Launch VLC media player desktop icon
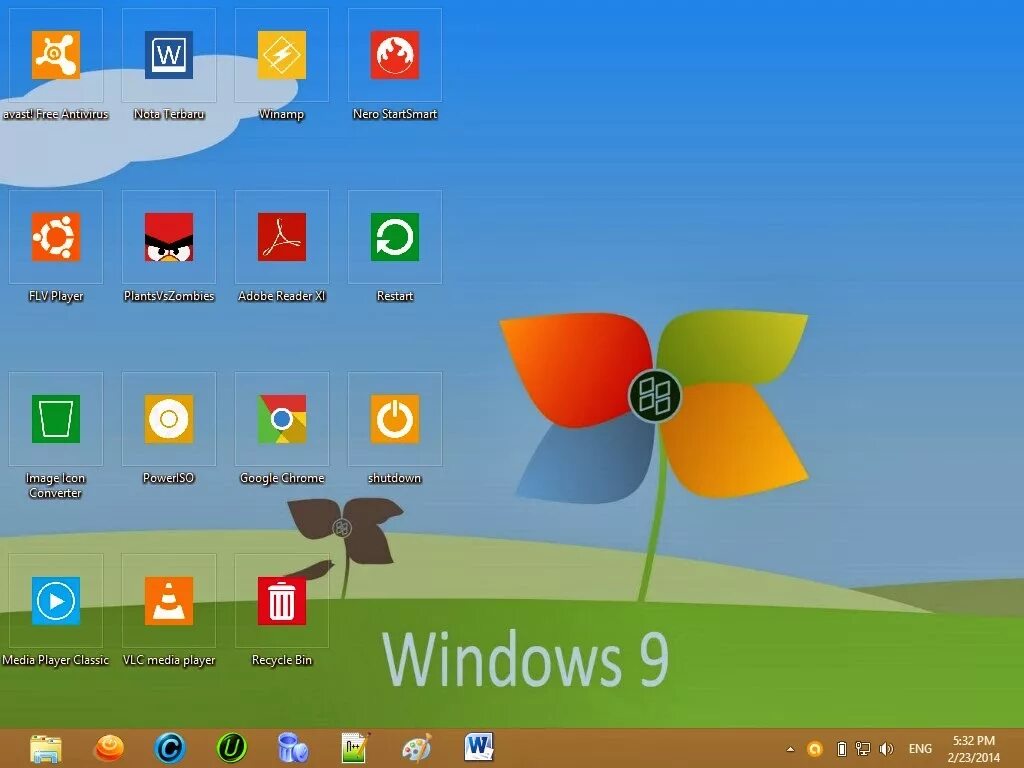The image size is (1024, 768). coord(169,601)
